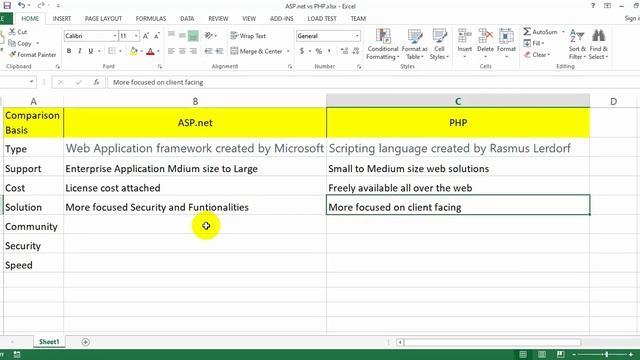Open Cell Styles gallery
This screenshot has width=640, height=360.
[x=439, y=44]
